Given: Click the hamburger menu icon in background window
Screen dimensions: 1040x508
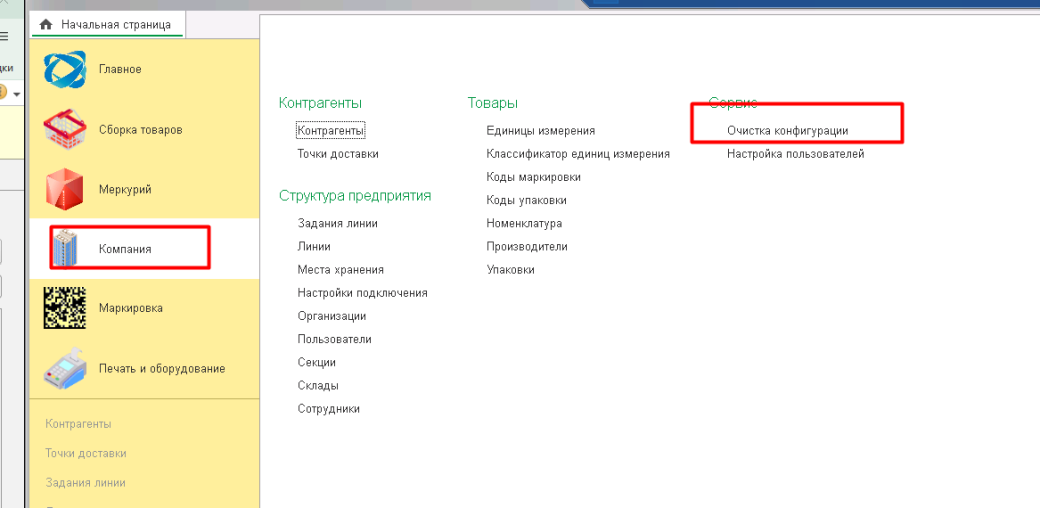Looking at the screenshot, I should click(4, 37).
